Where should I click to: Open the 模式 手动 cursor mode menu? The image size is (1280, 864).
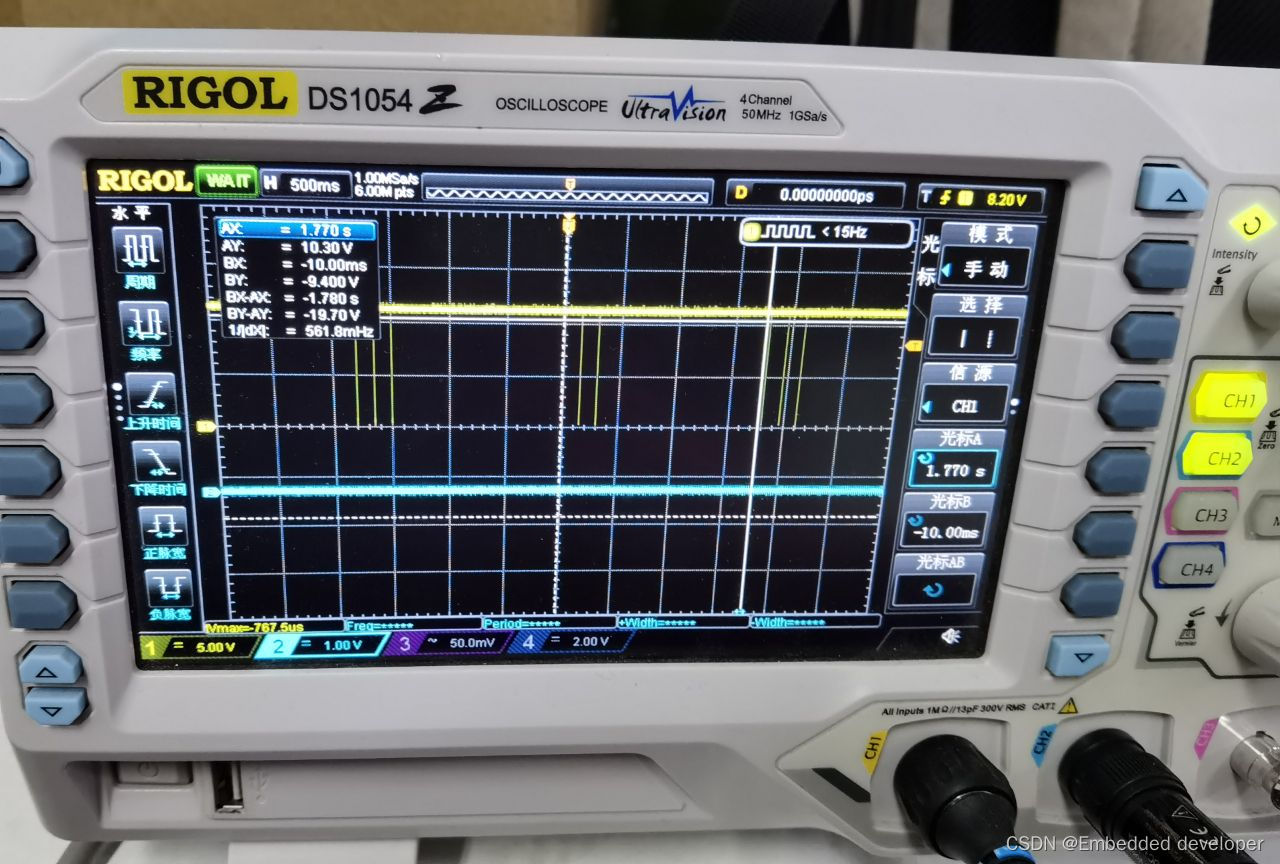tap(988, 255)
